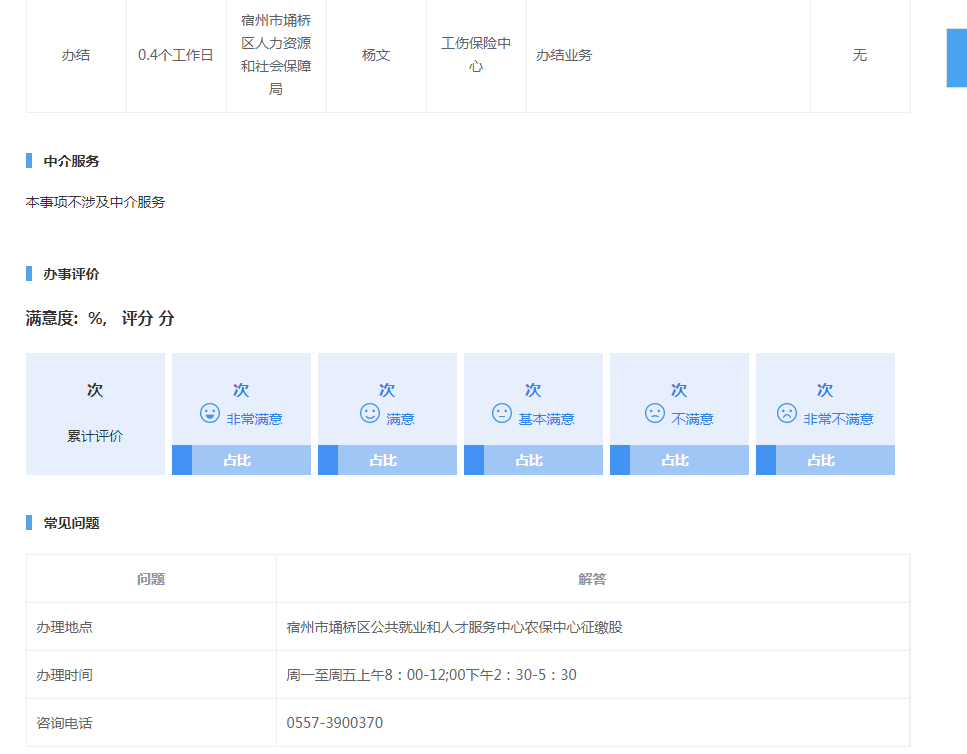Viewport: 967px width, 754px height.
Task: Select the neutral face icon for 基本满意
Action: [502, 413]
